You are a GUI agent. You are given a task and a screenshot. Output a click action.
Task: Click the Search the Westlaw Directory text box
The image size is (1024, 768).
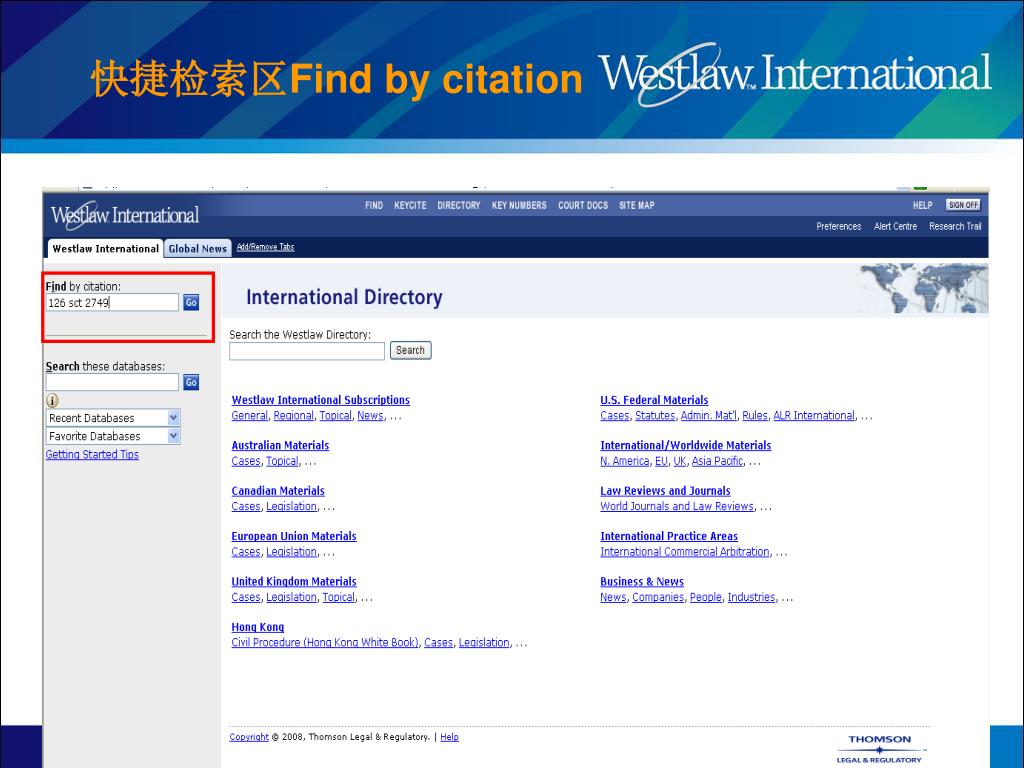click(307, 351)
